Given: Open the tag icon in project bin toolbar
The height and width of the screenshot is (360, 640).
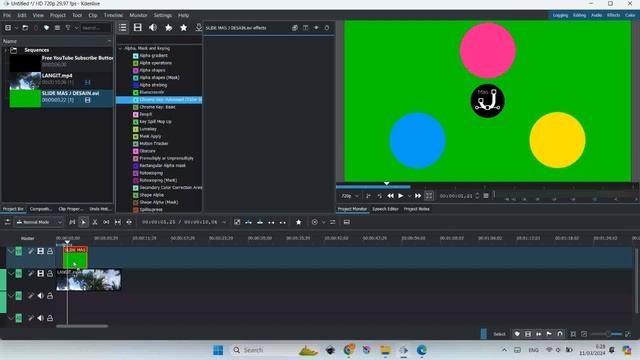Looking at the screenshot, I should 46,28.
